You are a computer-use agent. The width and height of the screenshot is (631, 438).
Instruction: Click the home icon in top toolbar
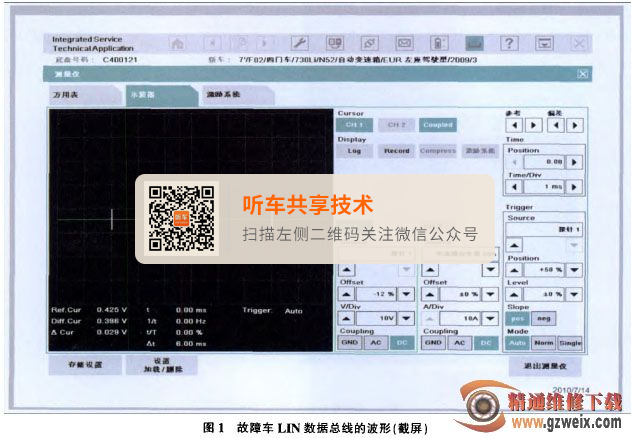click(x=177, y=43)
